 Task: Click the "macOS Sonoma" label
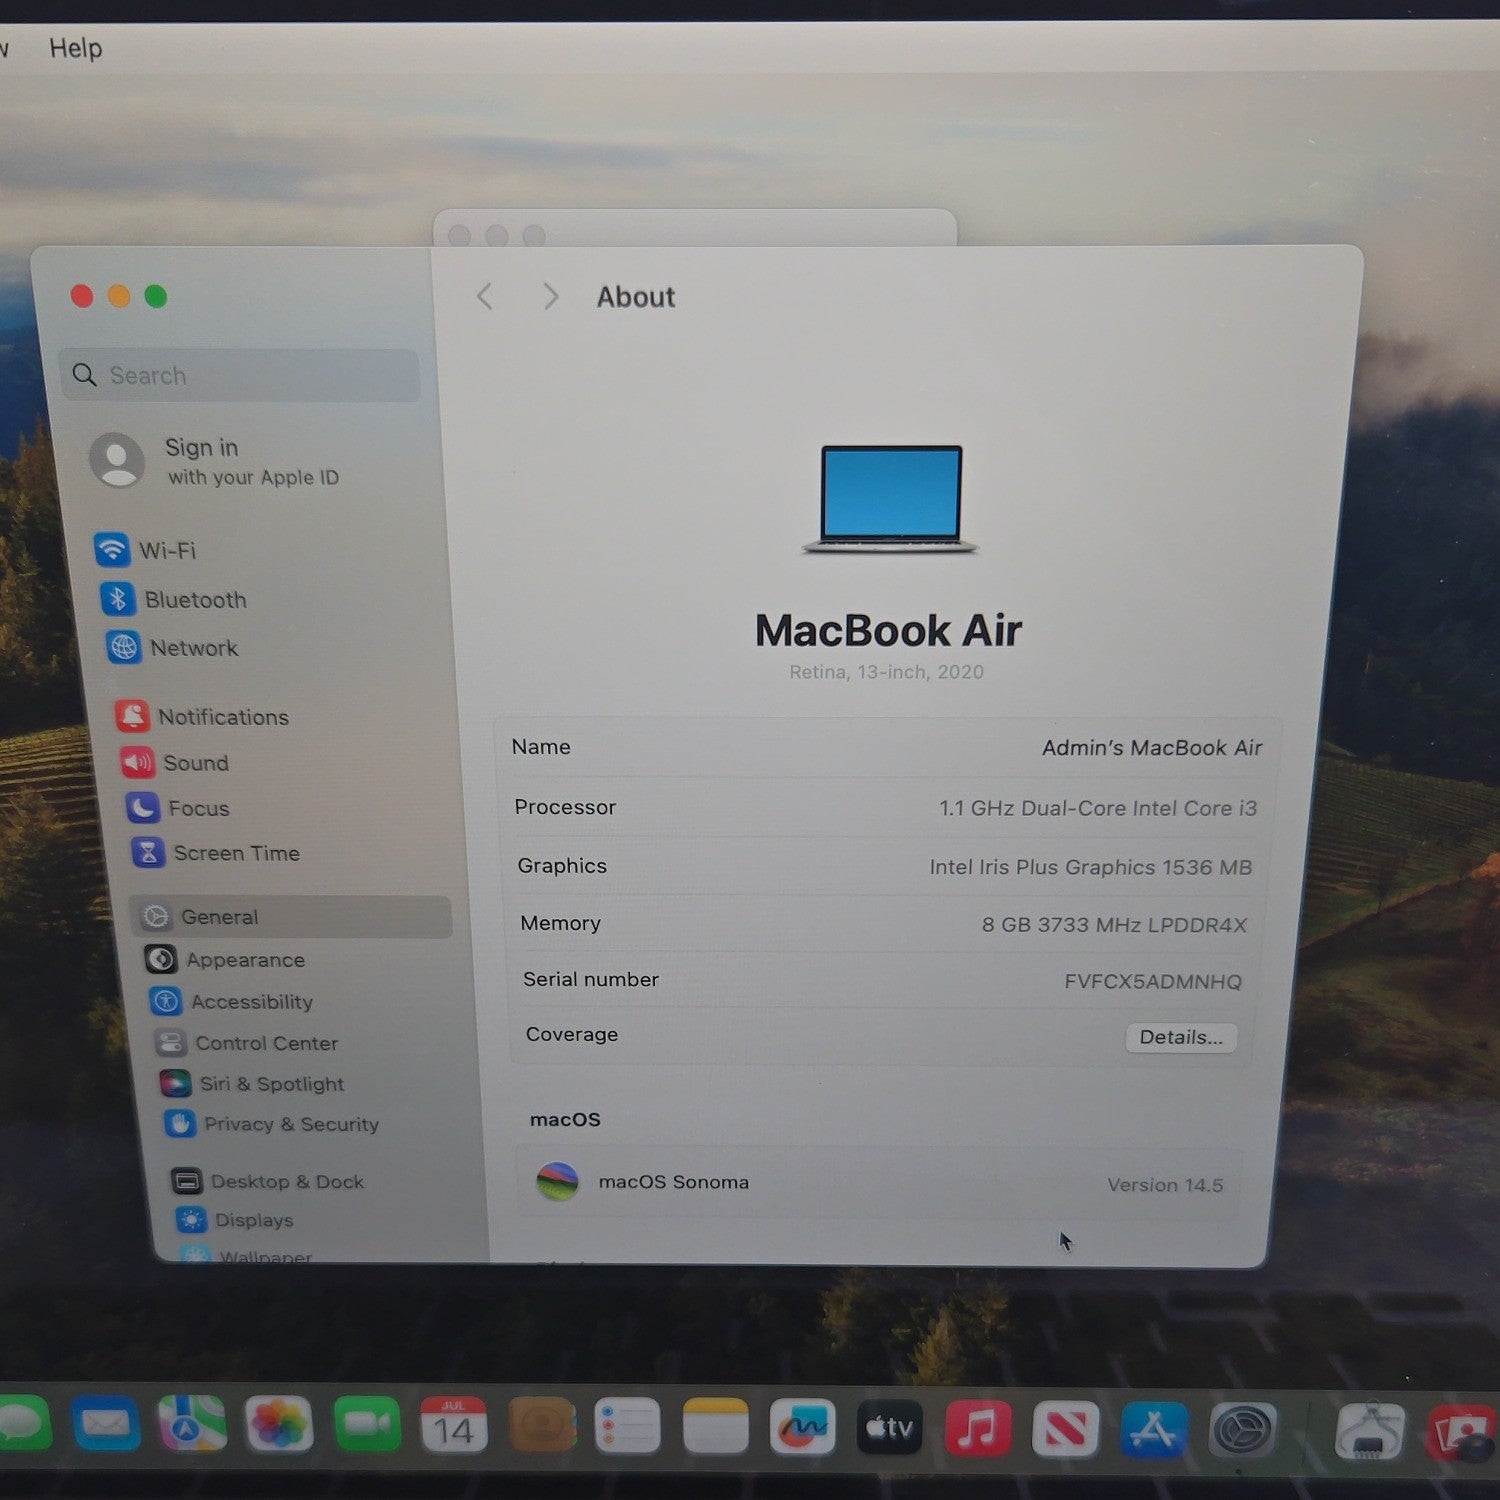pyautogui.click(x=674, y=1182)
